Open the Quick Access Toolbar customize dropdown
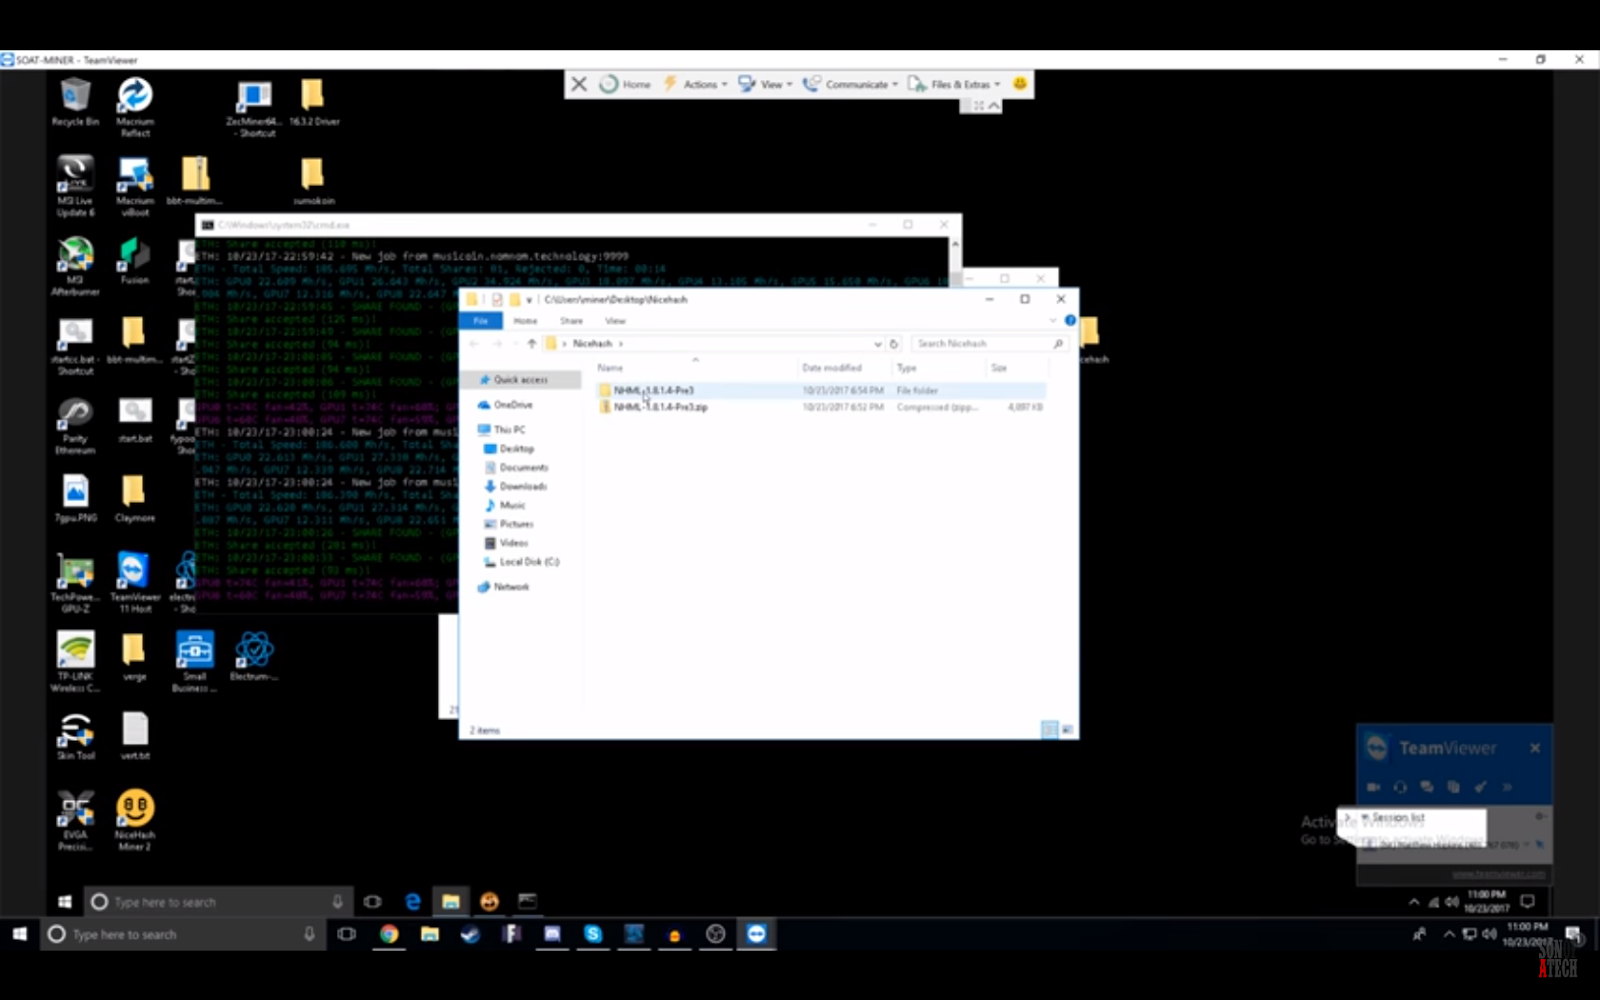The height and width of the screenshot is (1000, 1600). [529, 300]
